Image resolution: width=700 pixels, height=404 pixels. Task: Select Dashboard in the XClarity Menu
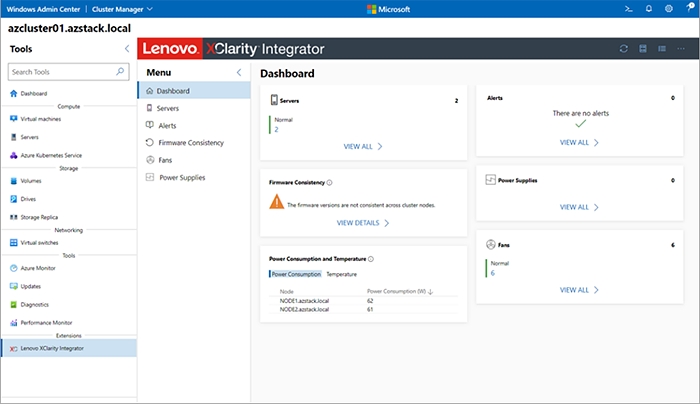(x=194, y=91)
